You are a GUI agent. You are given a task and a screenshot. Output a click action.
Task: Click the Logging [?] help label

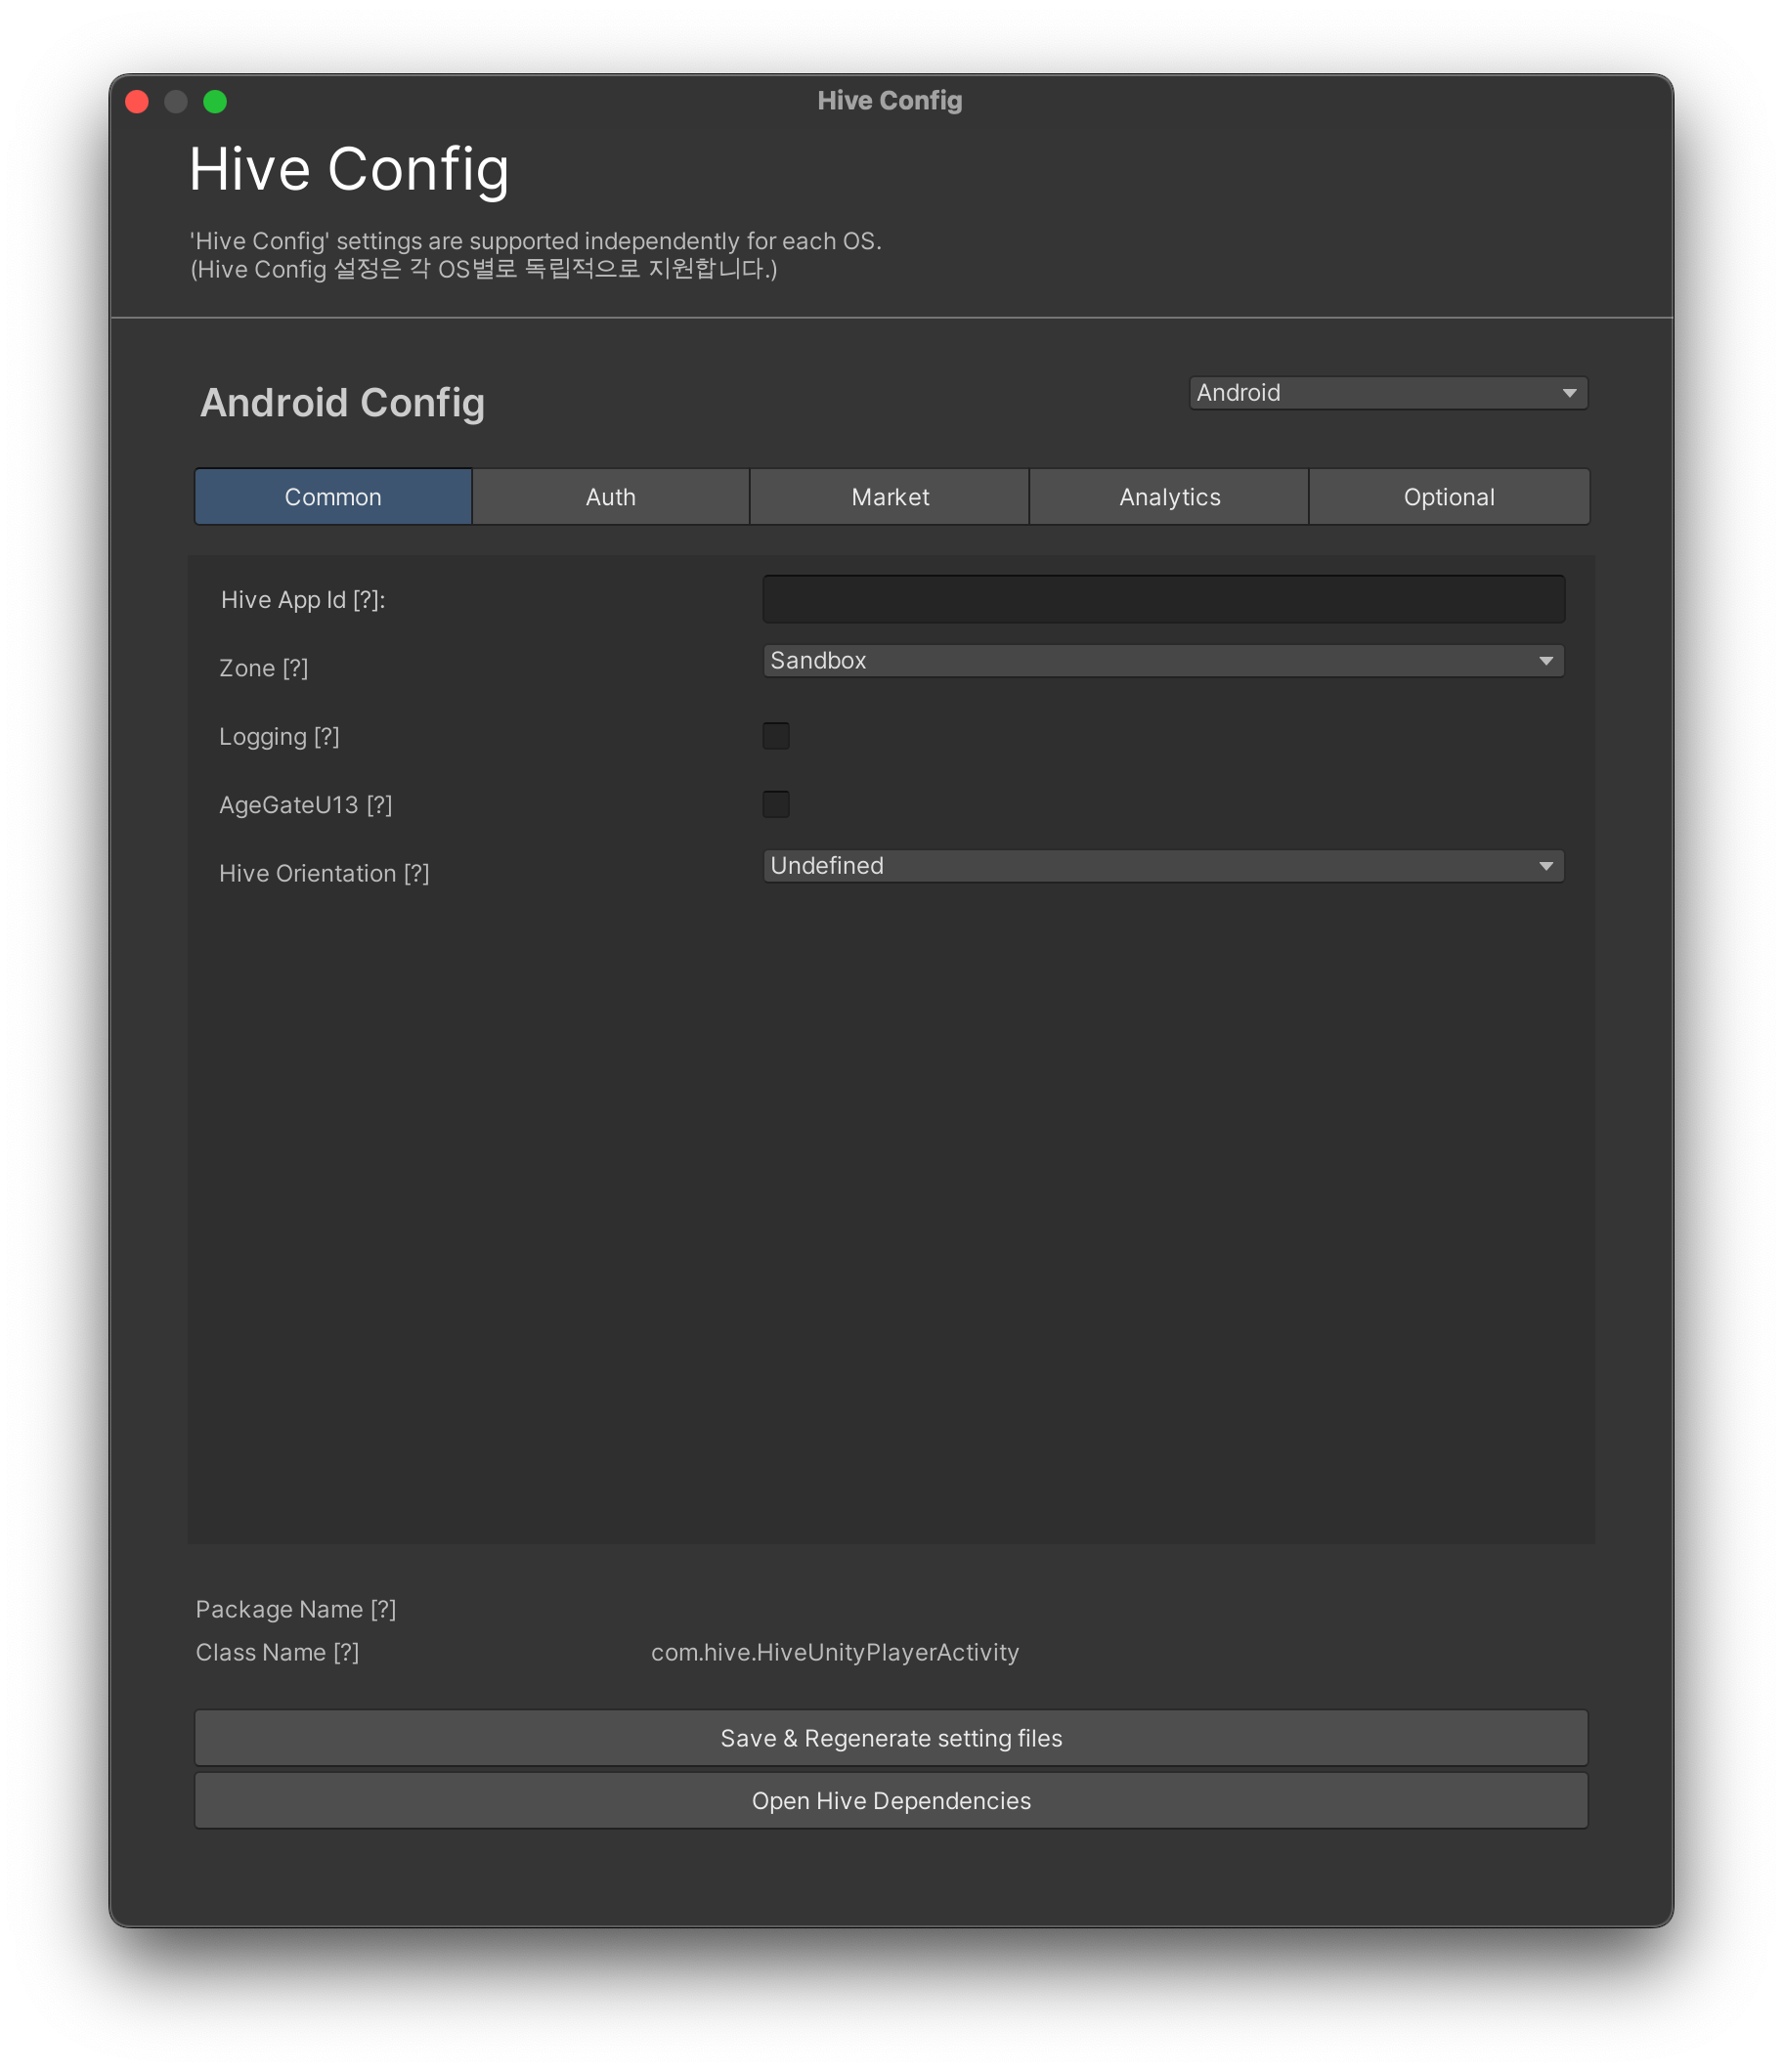pos(279,737)
